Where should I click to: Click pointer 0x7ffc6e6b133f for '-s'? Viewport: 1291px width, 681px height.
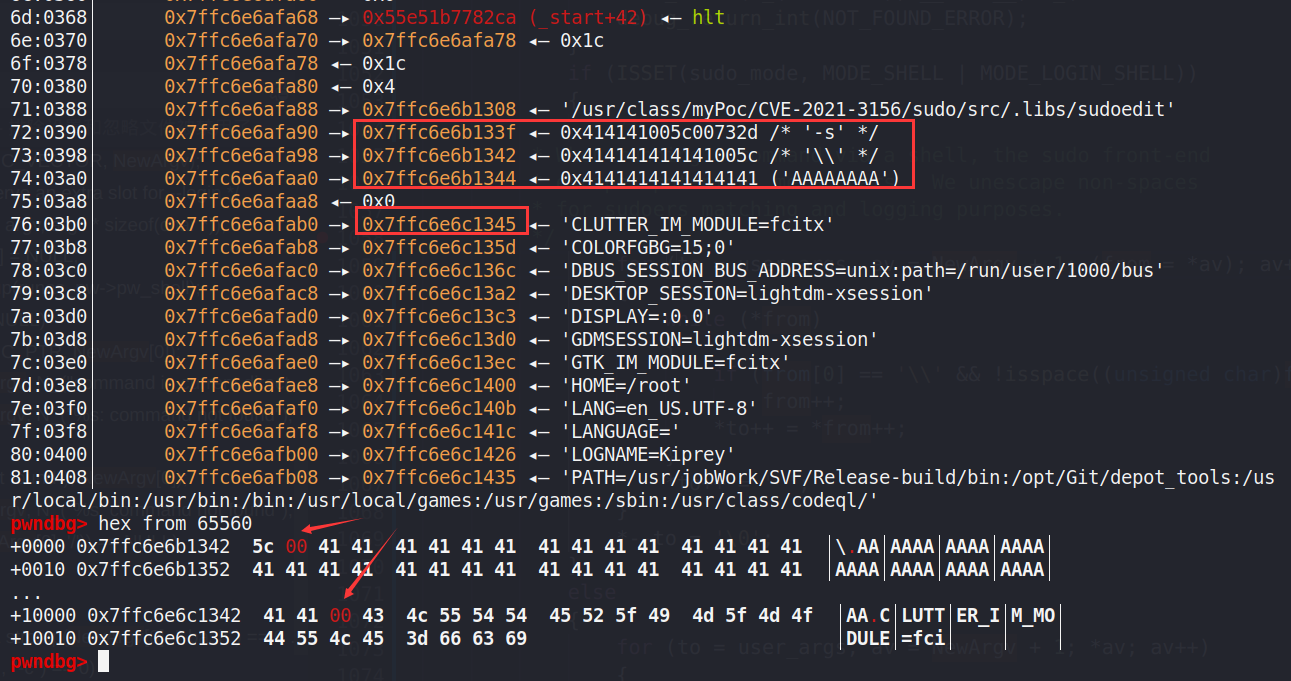pos(439,132)
